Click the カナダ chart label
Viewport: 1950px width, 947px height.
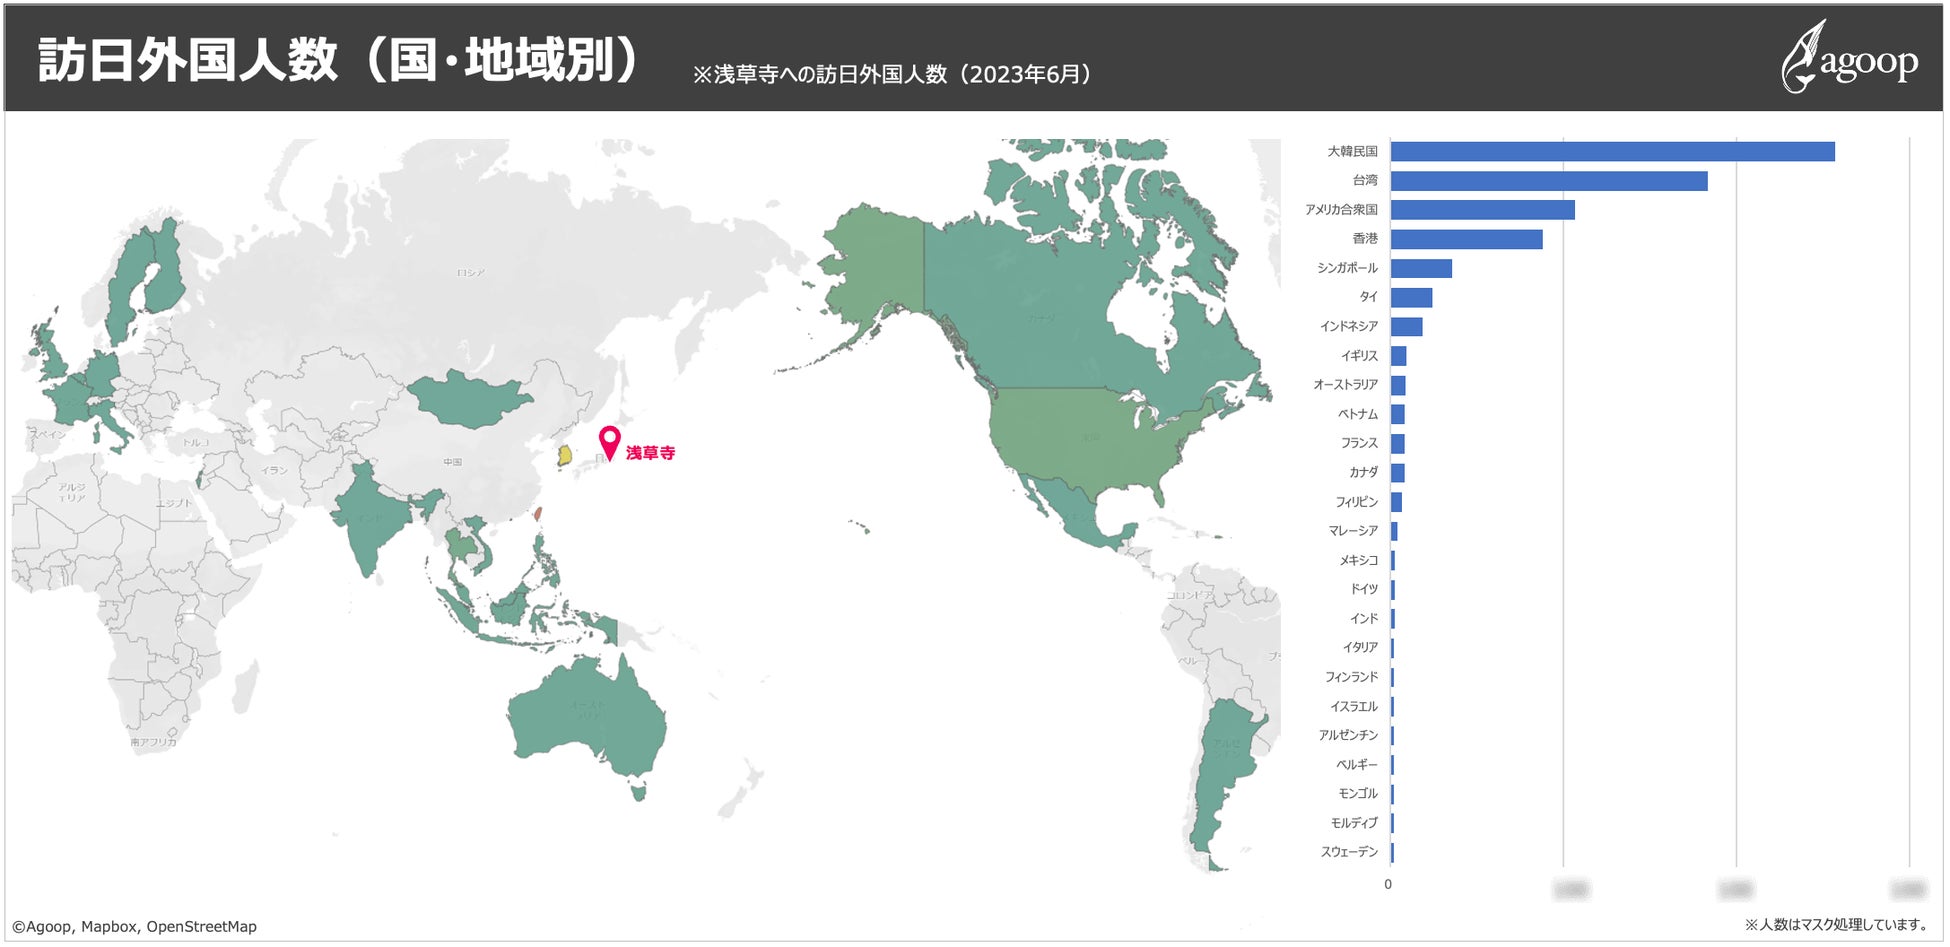1363,472
